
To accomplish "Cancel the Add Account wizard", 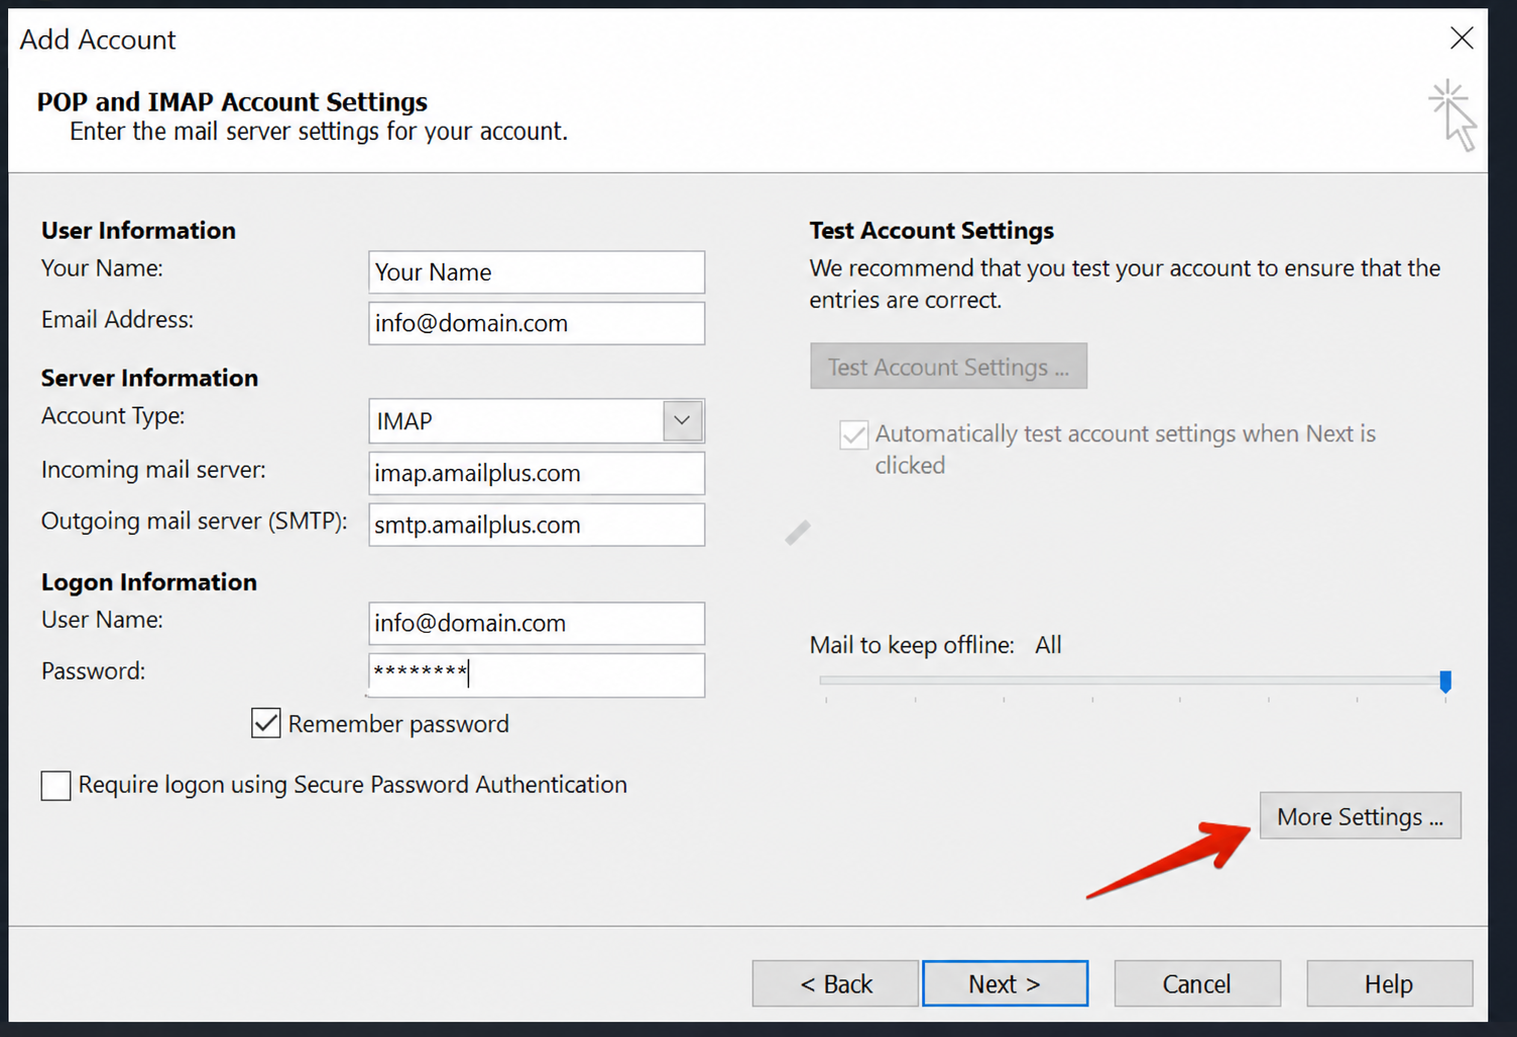I will click(1197, 984).
